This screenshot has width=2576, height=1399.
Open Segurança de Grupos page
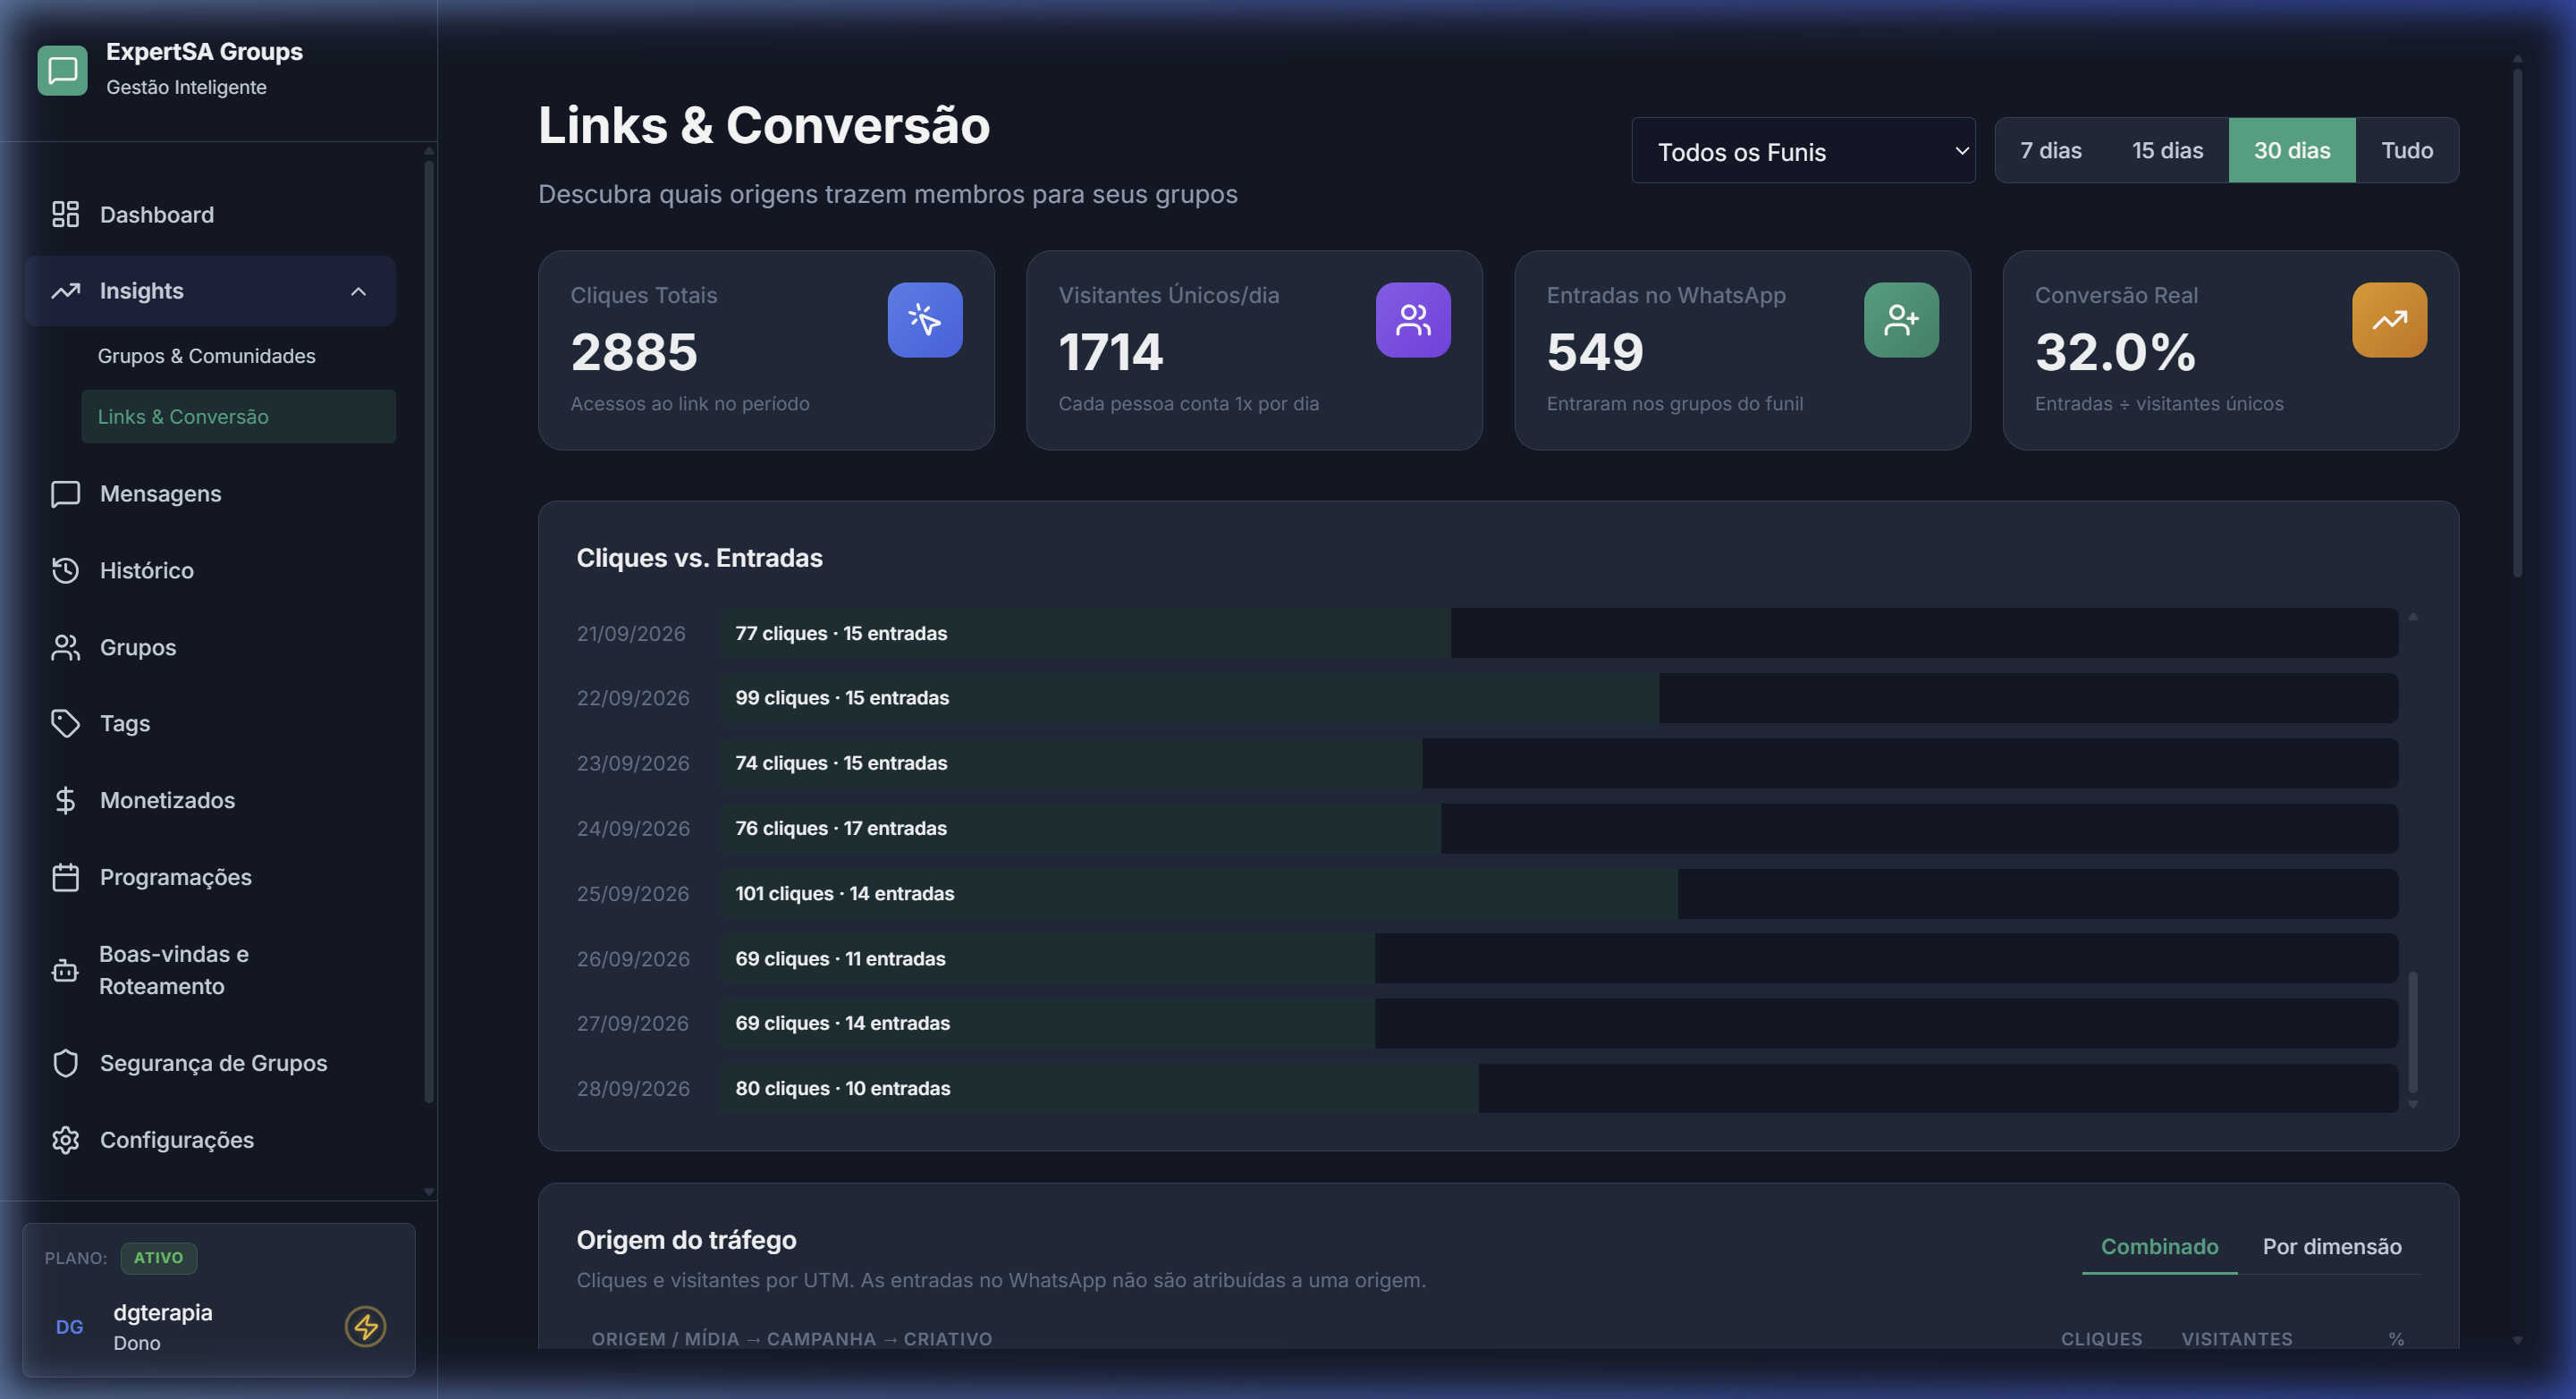click(x=210, y=1063)
